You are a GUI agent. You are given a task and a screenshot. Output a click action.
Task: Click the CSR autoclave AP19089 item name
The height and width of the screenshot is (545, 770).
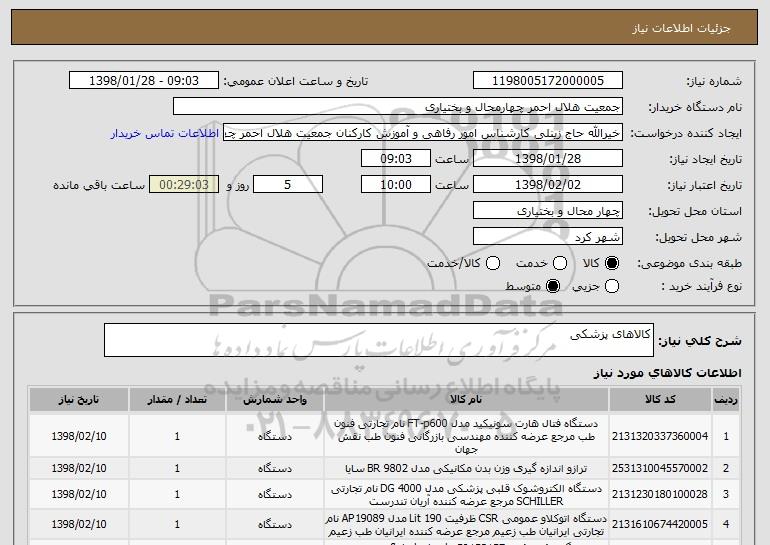click(466, 525)
